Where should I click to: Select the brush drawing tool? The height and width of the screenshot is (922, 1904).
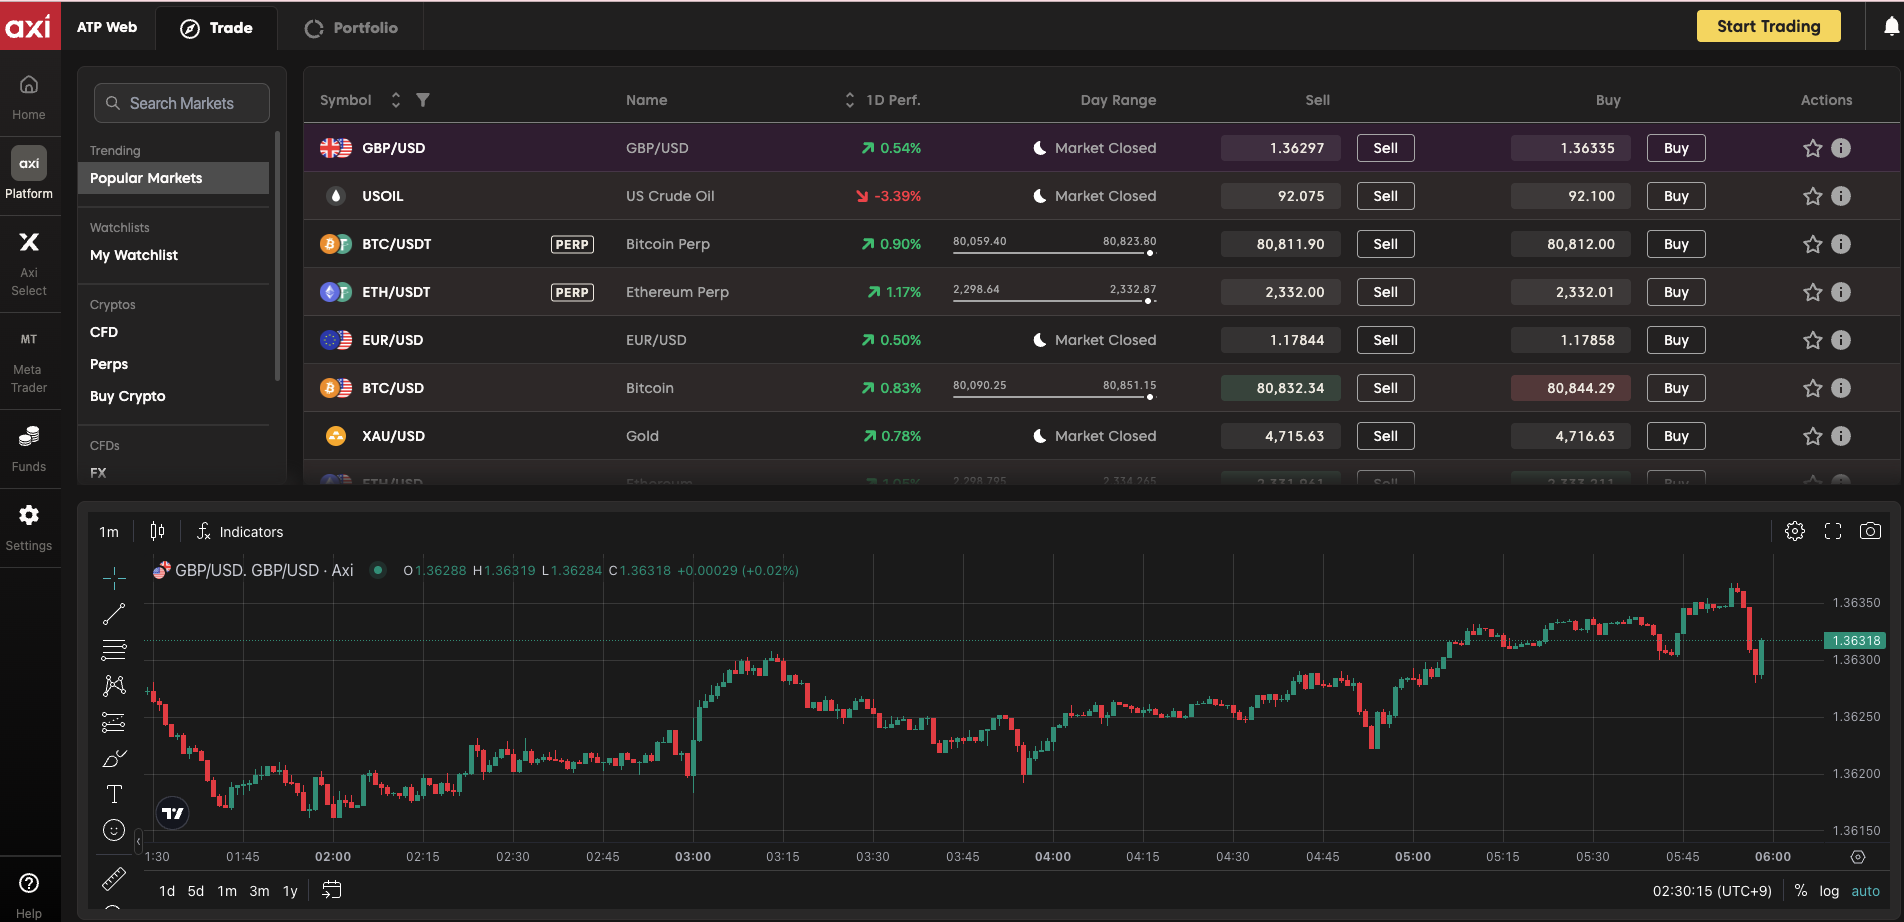tap(114, 758)
